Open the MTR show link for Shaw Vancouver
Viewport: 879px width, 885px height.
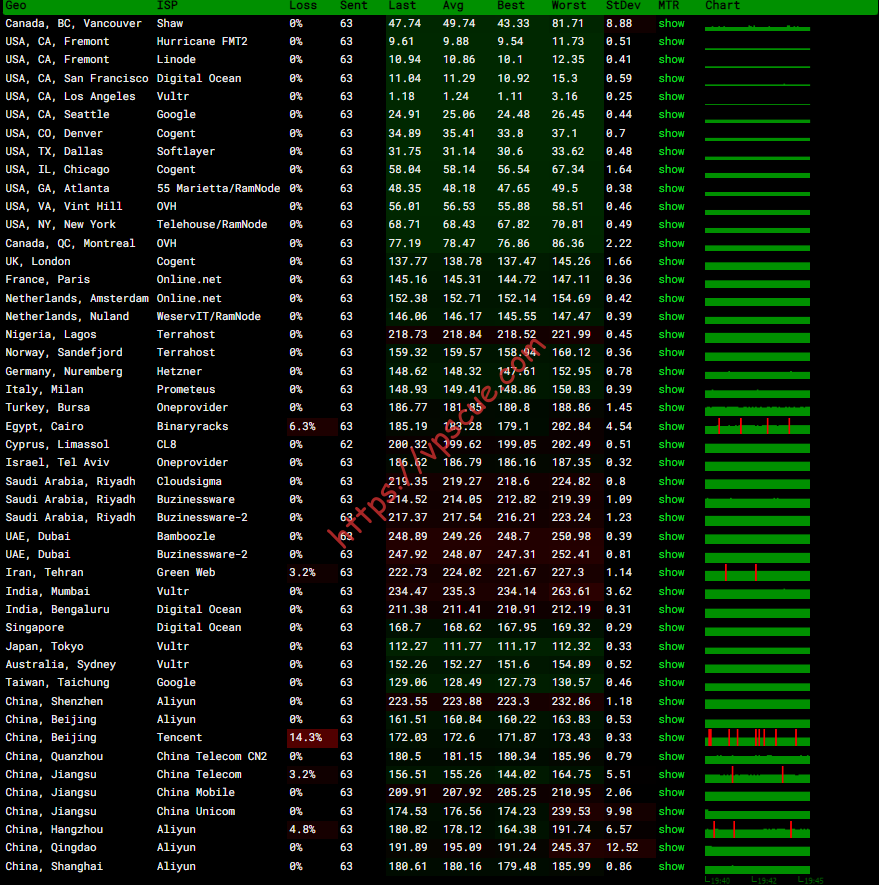pos(671,24)
